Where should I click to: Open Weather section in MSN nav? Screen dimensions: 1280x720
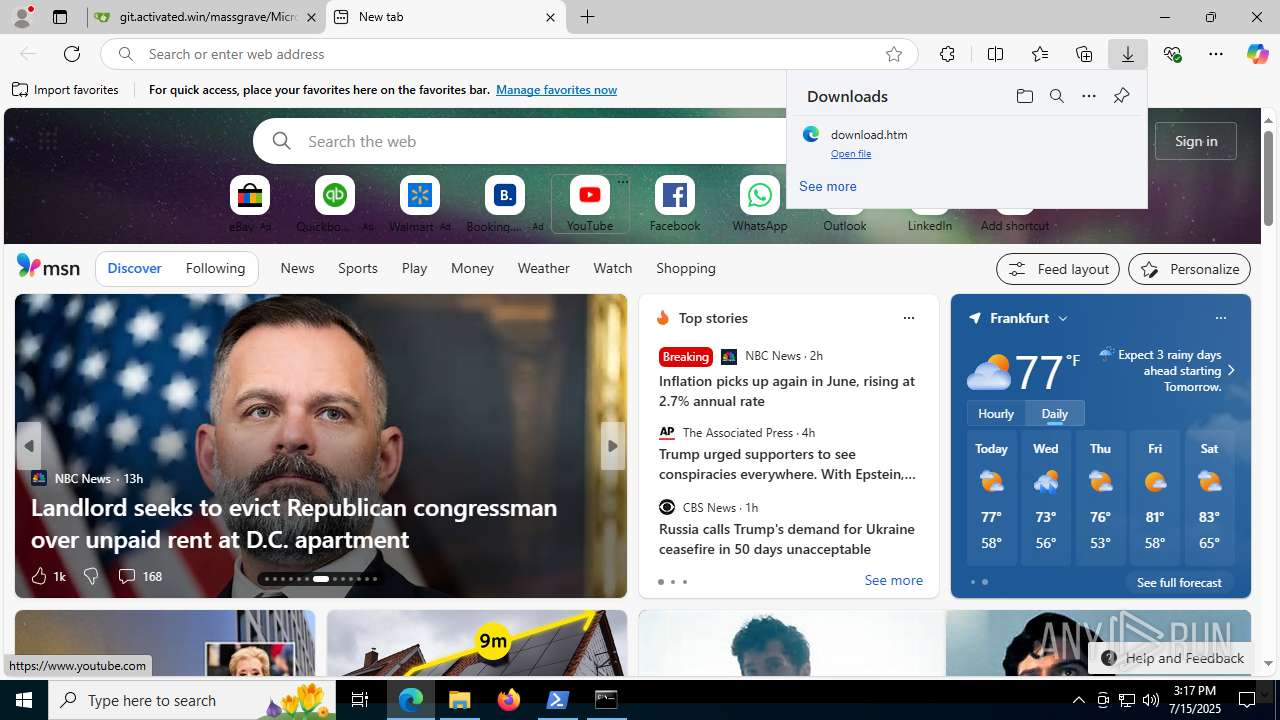[543, 268]
